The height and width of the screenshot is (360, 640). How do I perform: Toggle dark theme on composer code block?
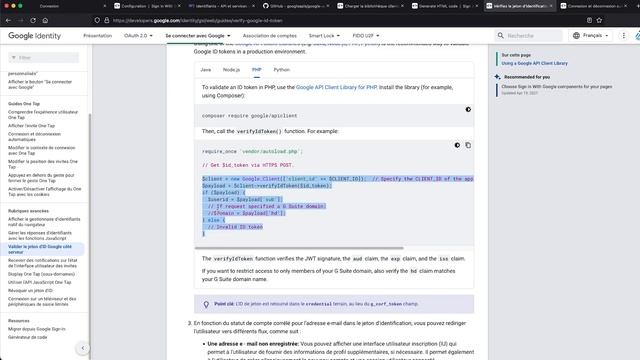(468, 109)
